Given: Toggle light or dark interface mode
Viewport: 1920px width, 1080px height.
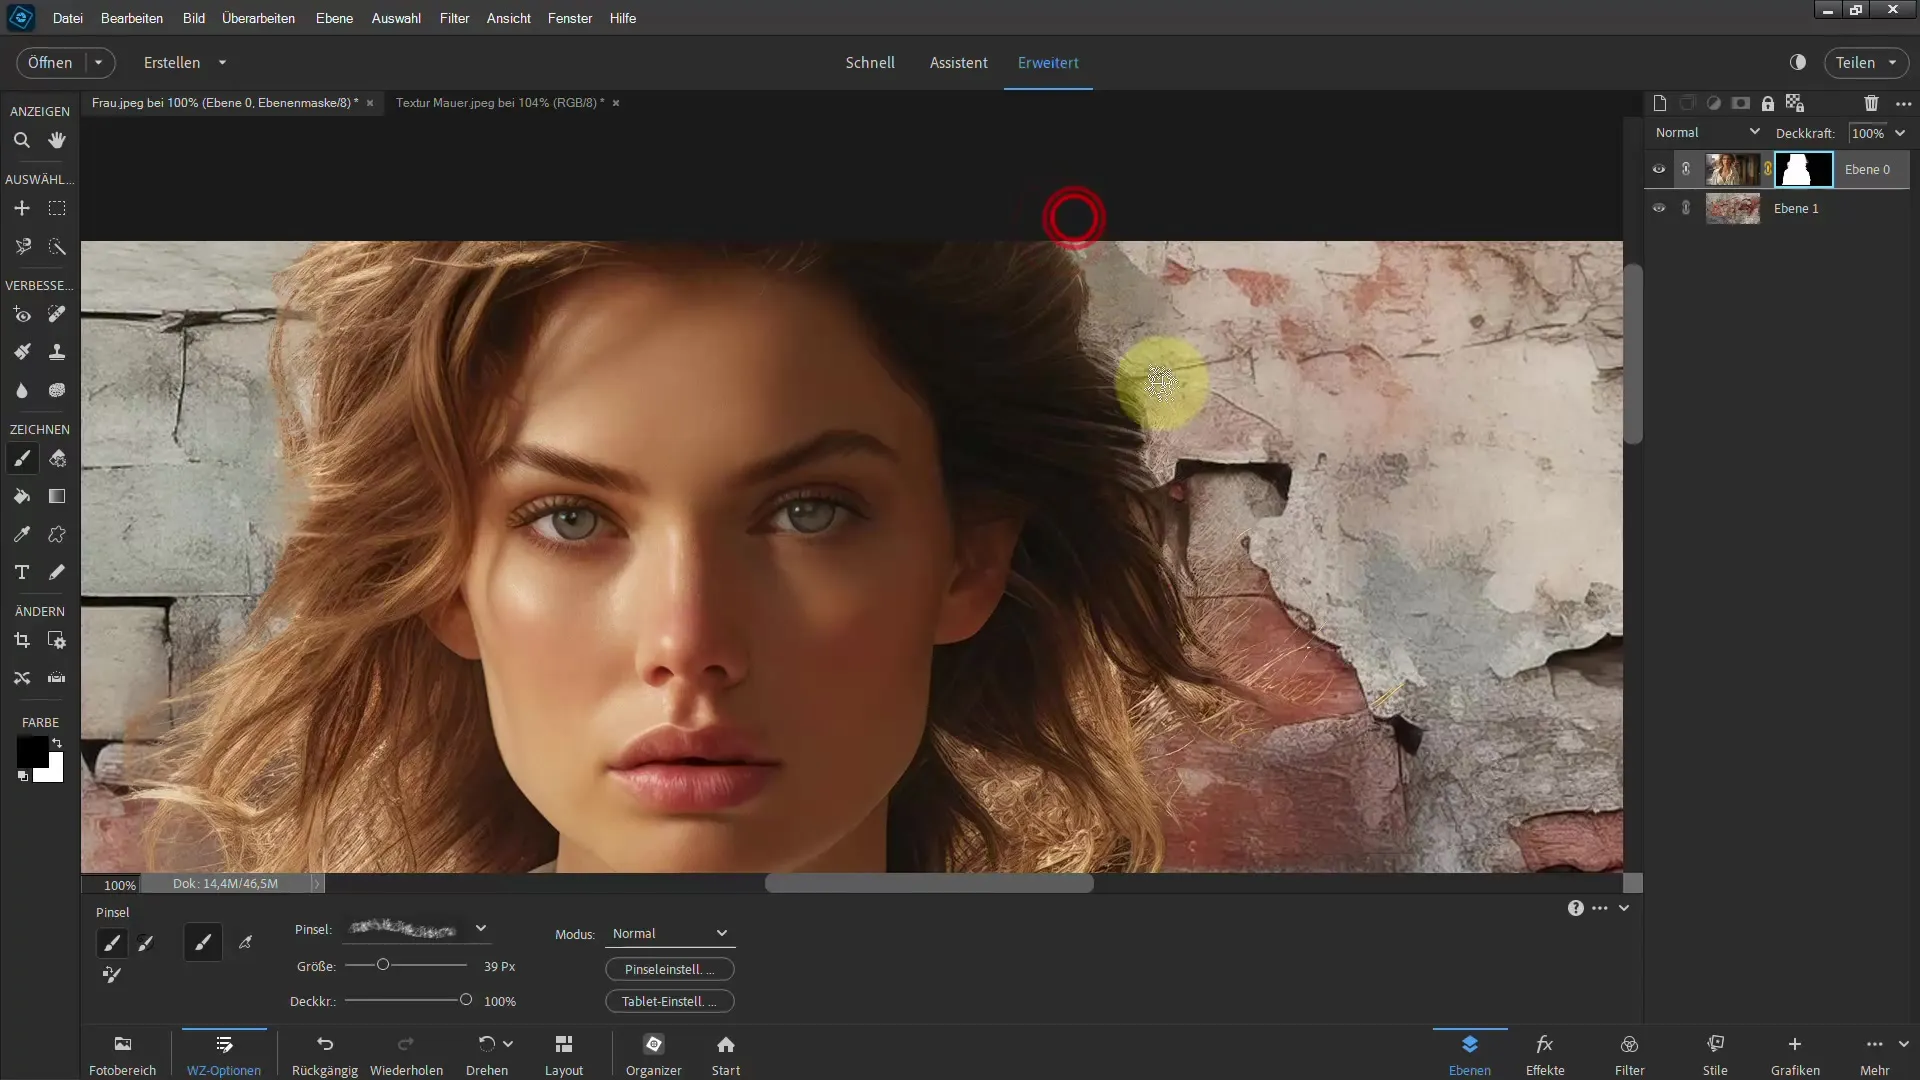Looking at the screenshot, I should 1798,62.
